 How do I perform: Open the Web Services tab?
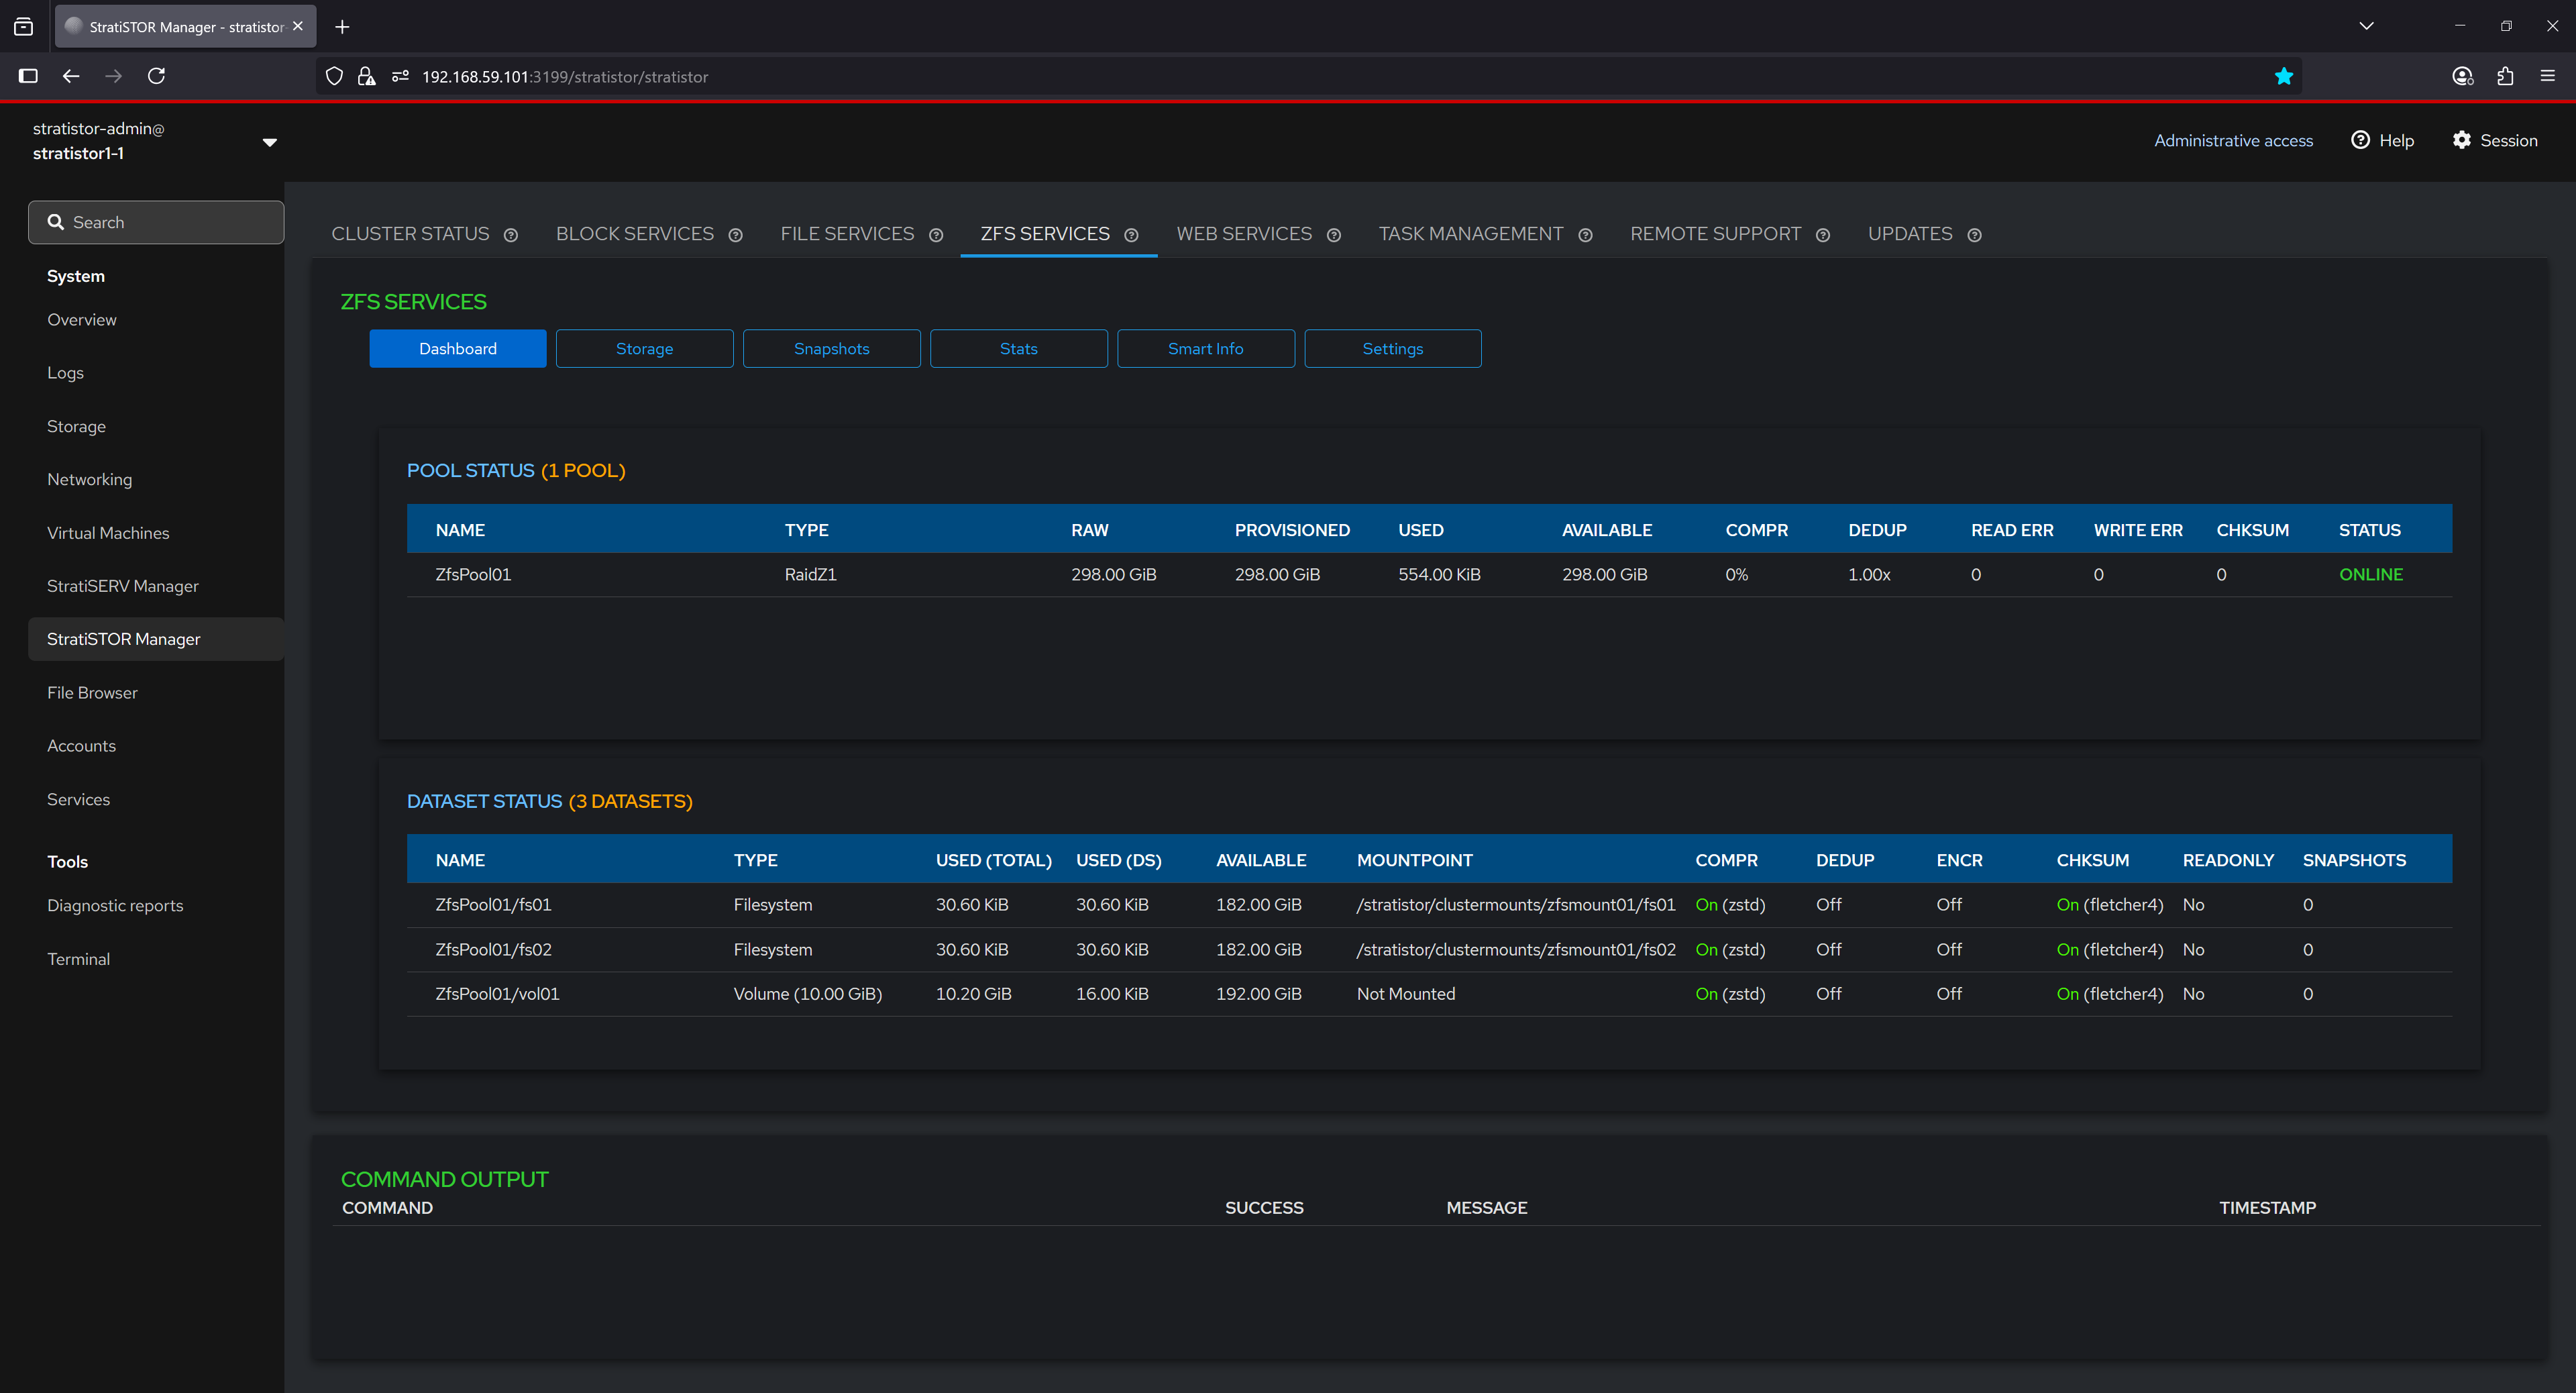[1243, 233]
